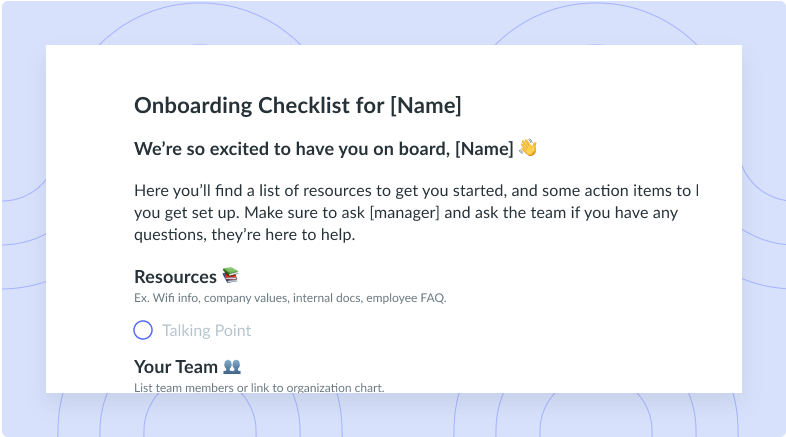Click the welcome heading 'We're so excited'
Viewport: 786px width, 437px height.
pyautogui.click(x=324, y=149)
